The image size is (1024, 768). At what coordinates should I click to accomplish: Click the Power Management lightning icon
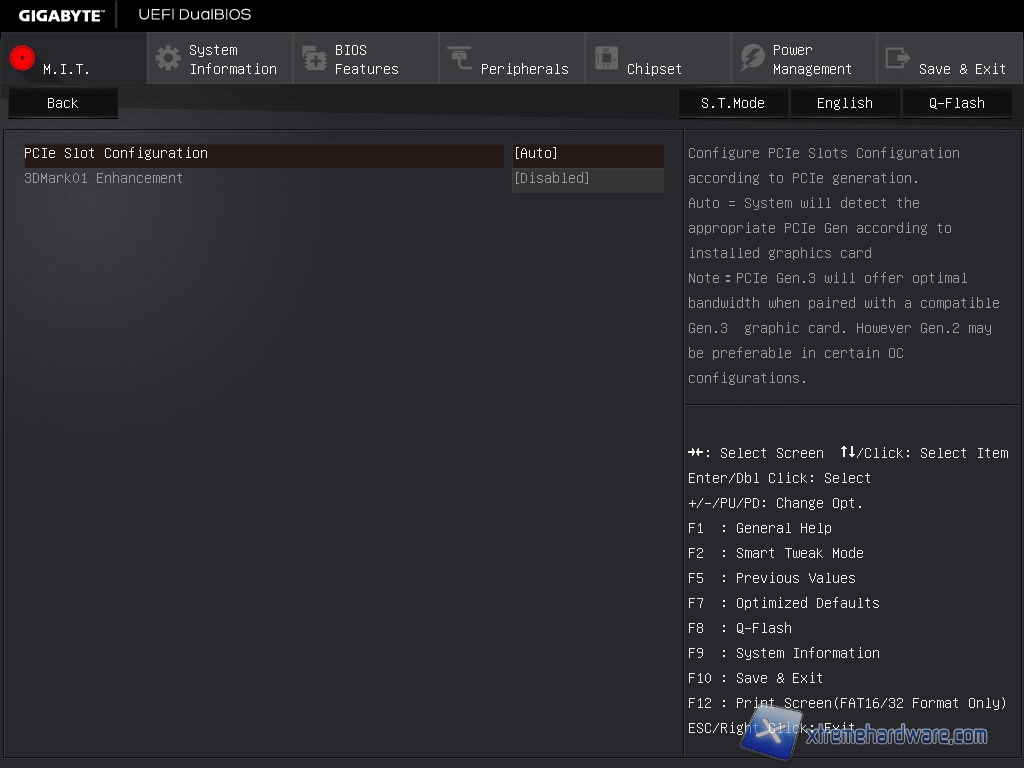click(x=752, y=58)
